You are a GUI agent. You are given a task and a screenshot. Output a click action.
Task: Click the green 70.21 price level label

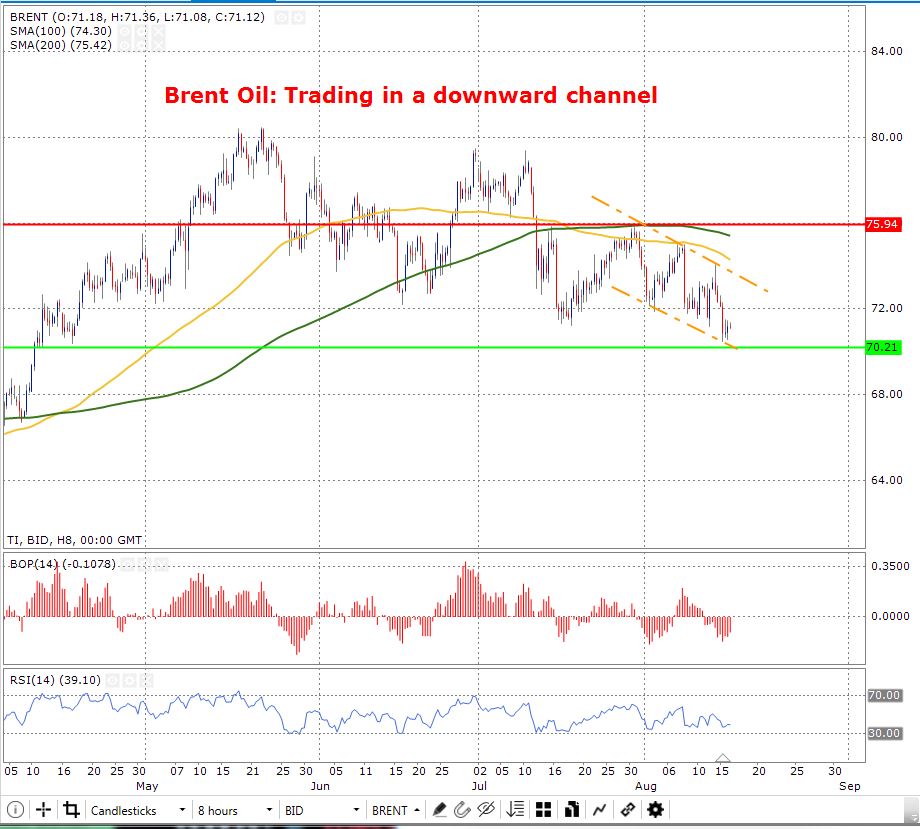881,348
